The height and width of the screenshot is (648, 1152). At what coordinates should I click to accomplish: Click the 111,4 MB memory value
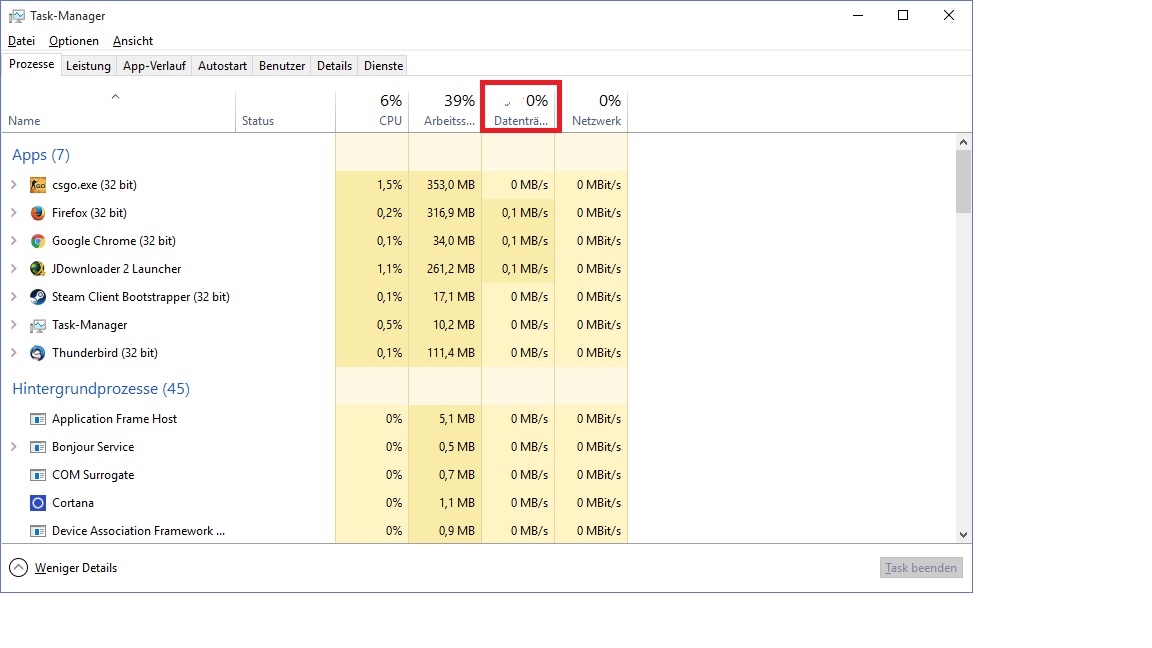coord(450,353)
